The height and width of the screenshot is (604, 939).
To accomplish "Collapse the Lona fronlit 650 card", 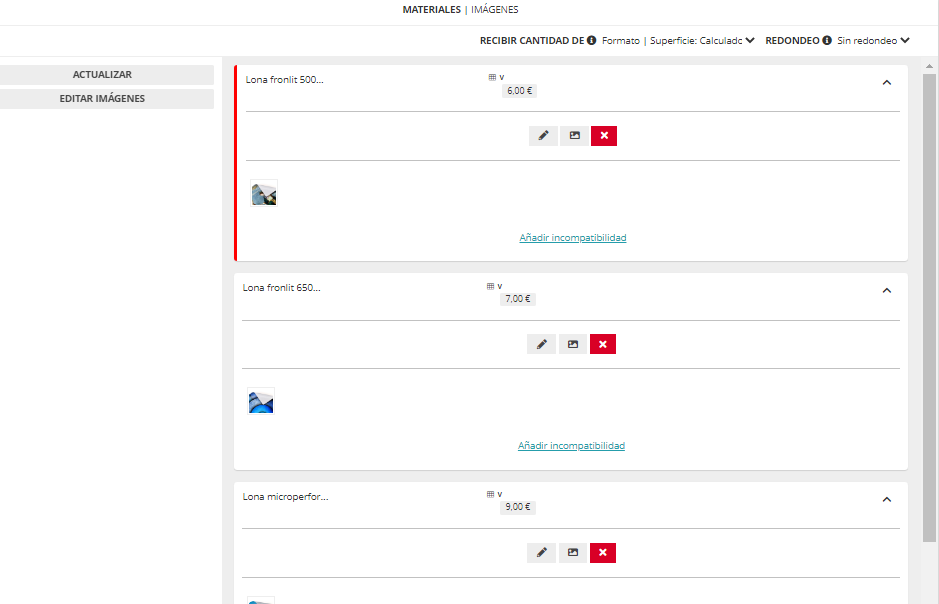I will tap(886, 290).
